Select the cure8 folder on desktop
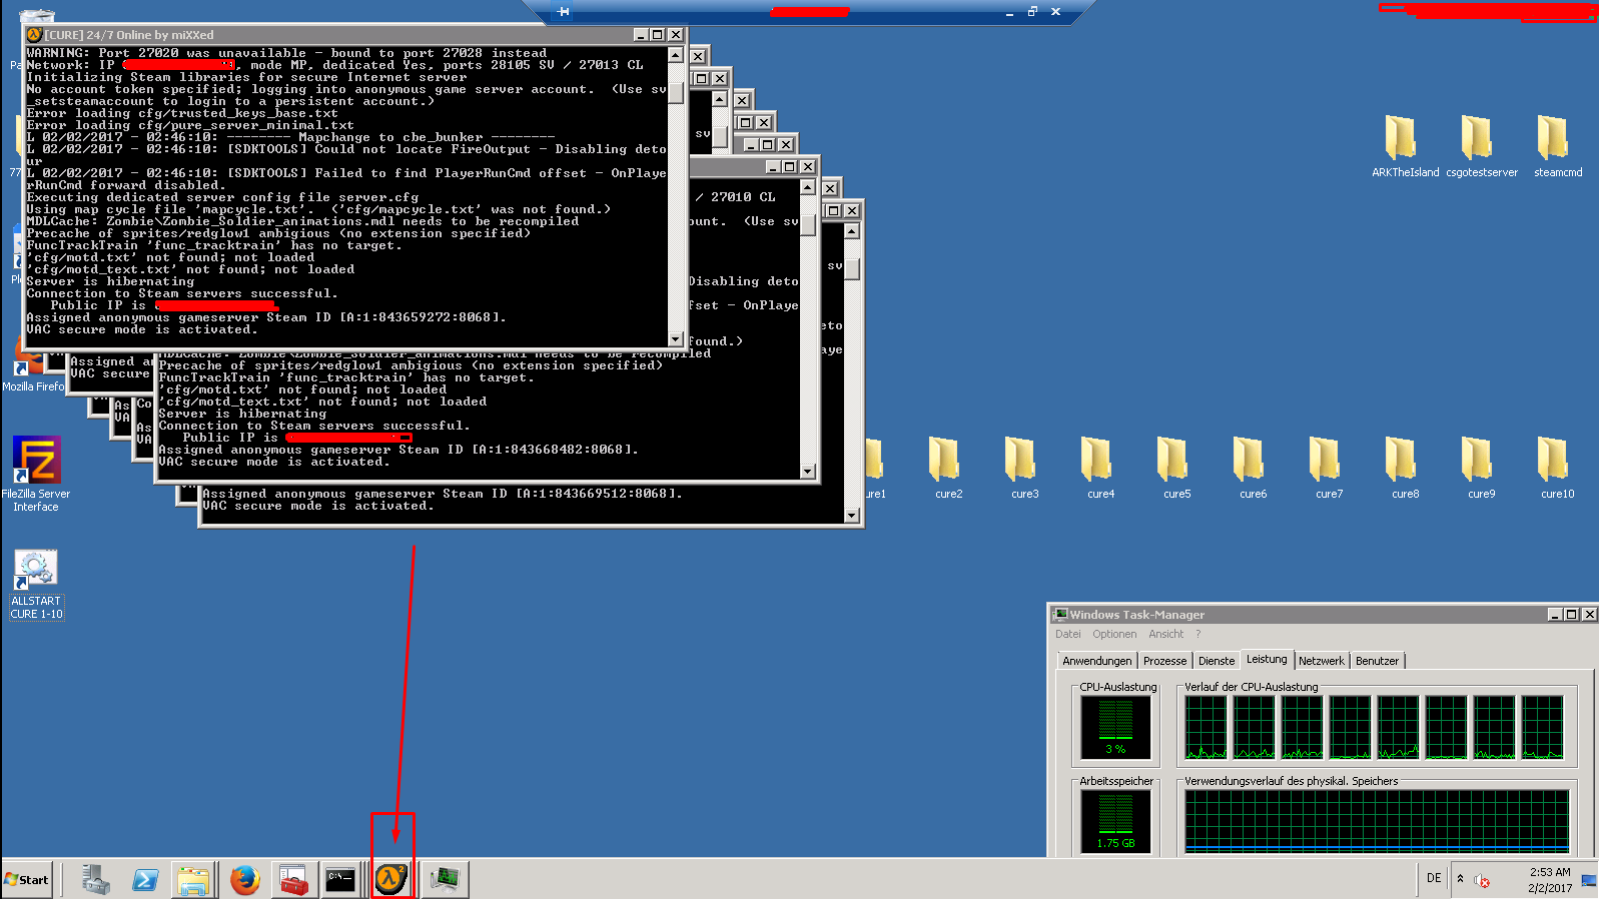Screen dimensions: 1599x899 1403,467
